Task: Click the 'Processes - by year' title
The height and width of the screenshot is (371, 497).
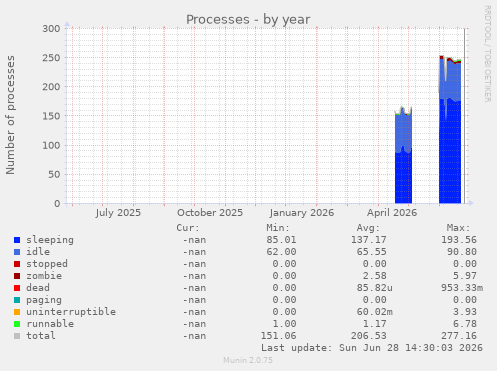Action: pos(248,20)
